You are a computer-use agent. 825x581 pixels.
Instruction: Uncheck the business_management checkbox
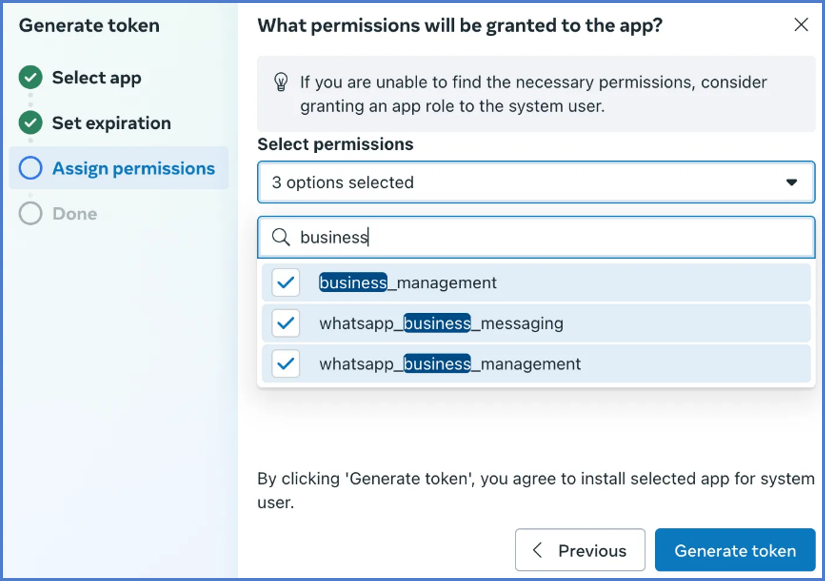(x=286, y=283)
